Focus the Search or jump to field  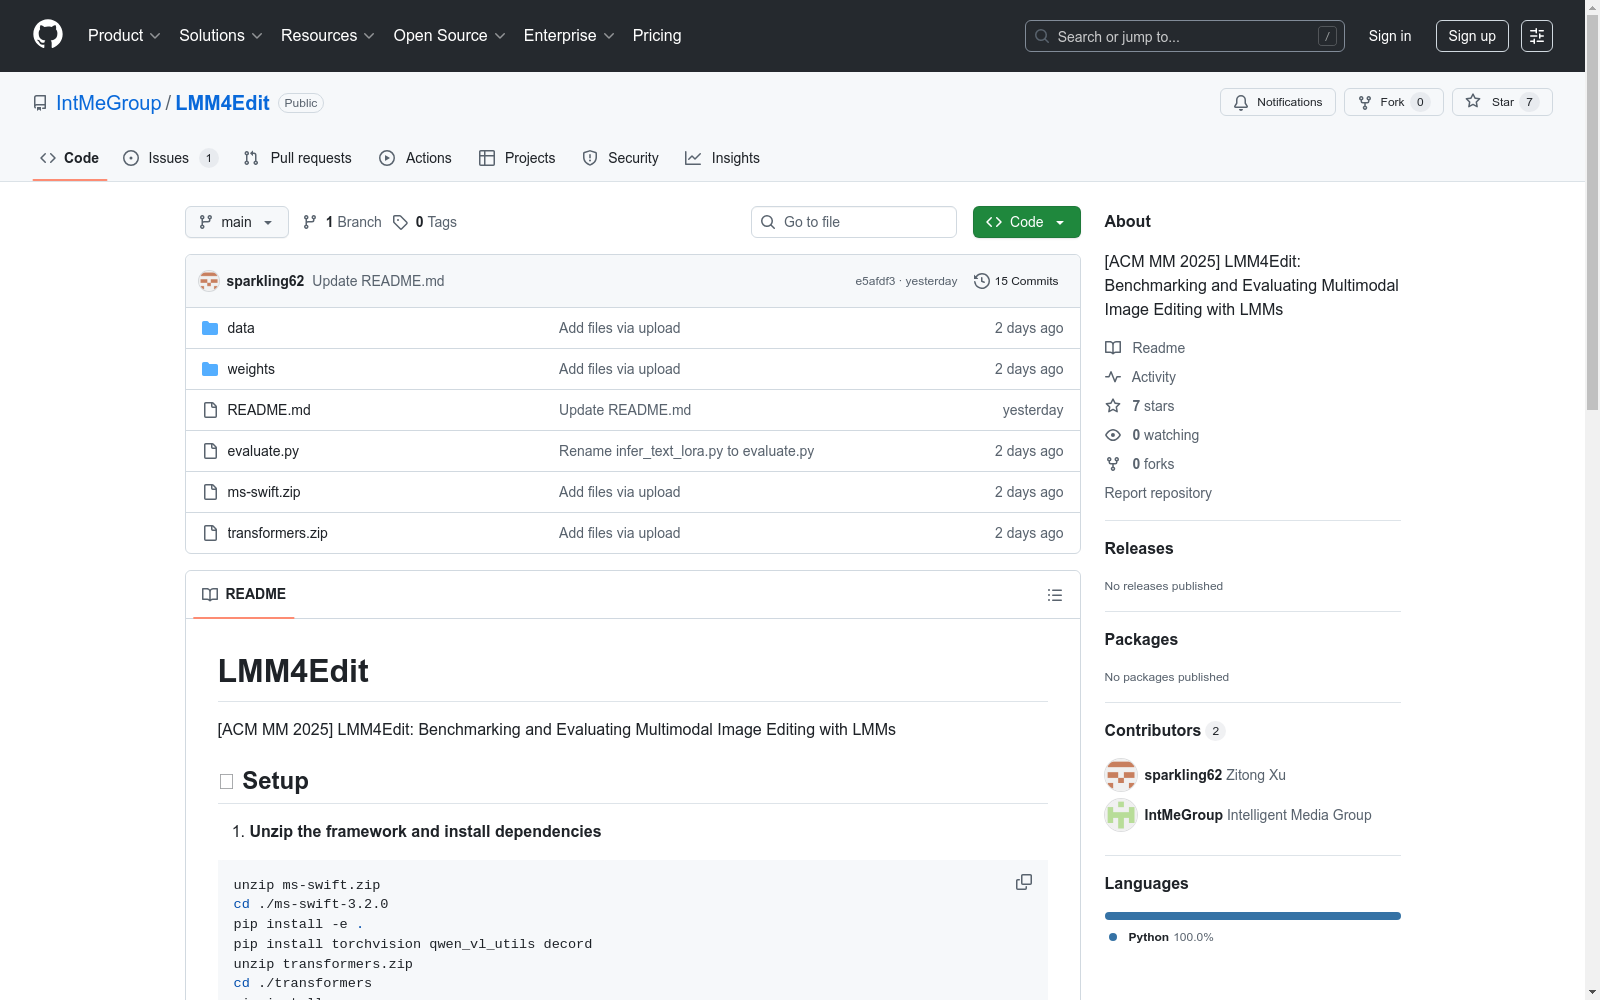tap(1185, 36)
